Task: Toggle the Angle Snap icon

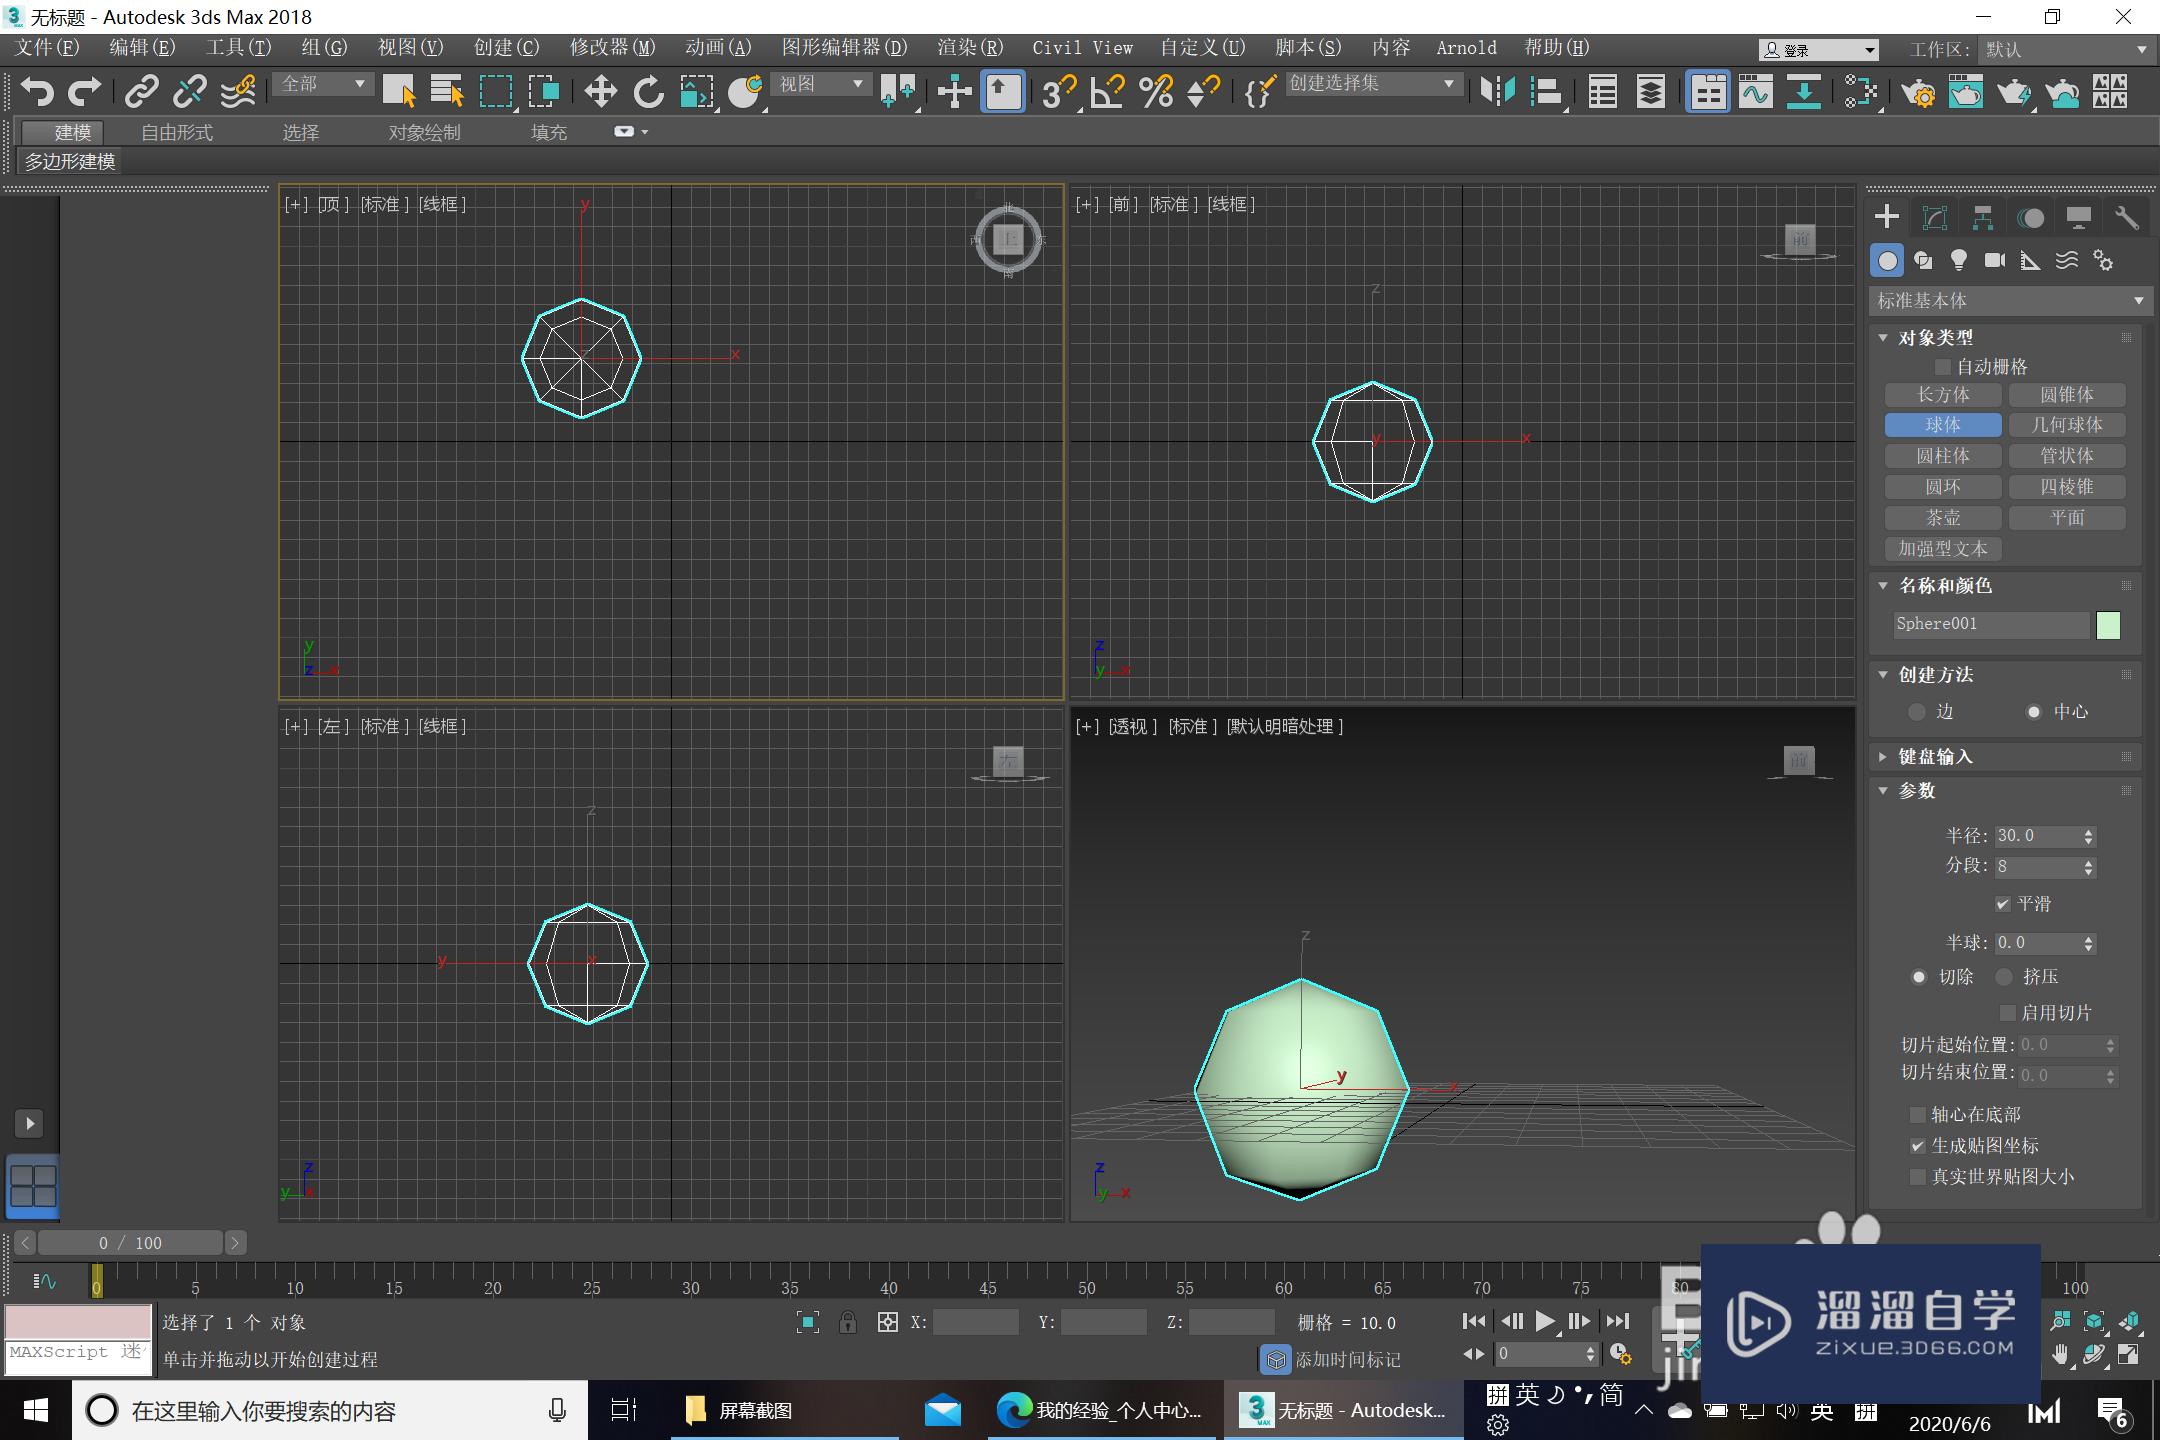Action: click(1107, 92)
